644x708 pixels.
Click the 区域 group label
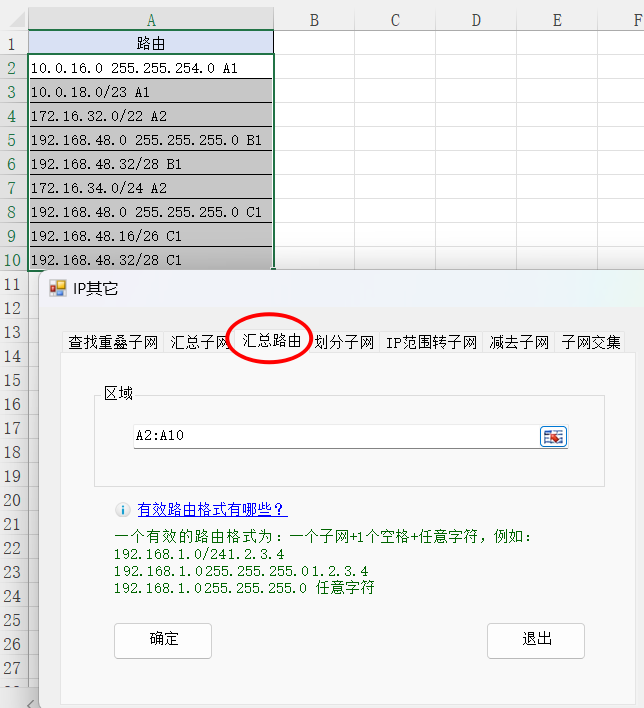118,393
